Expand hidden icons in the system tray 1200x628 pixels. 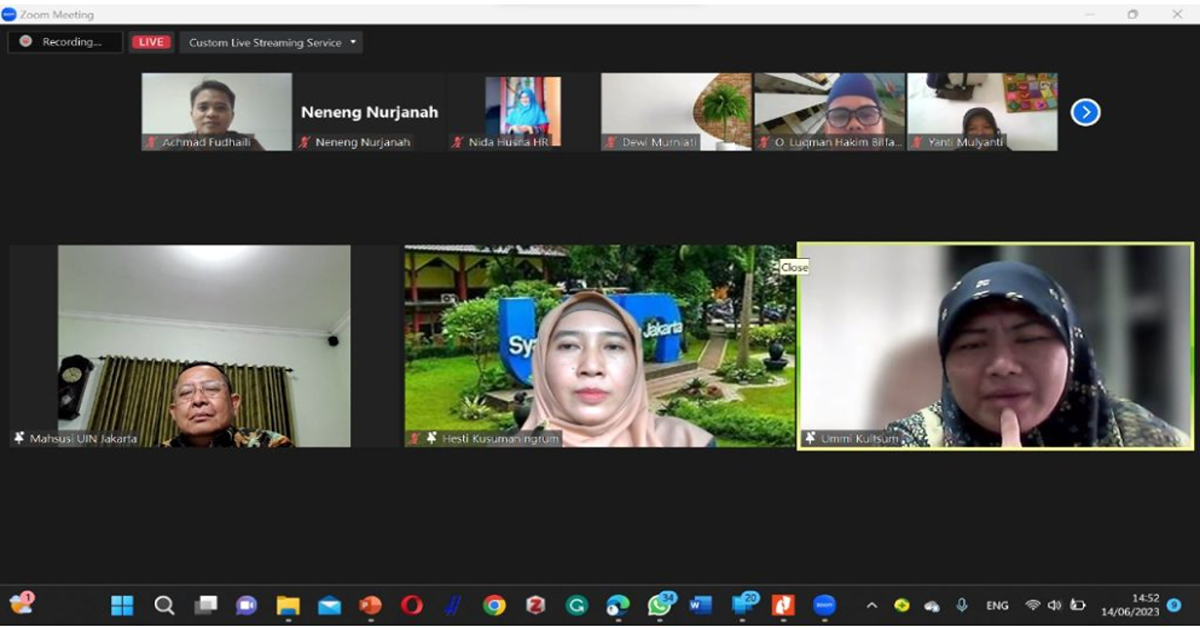870,605
